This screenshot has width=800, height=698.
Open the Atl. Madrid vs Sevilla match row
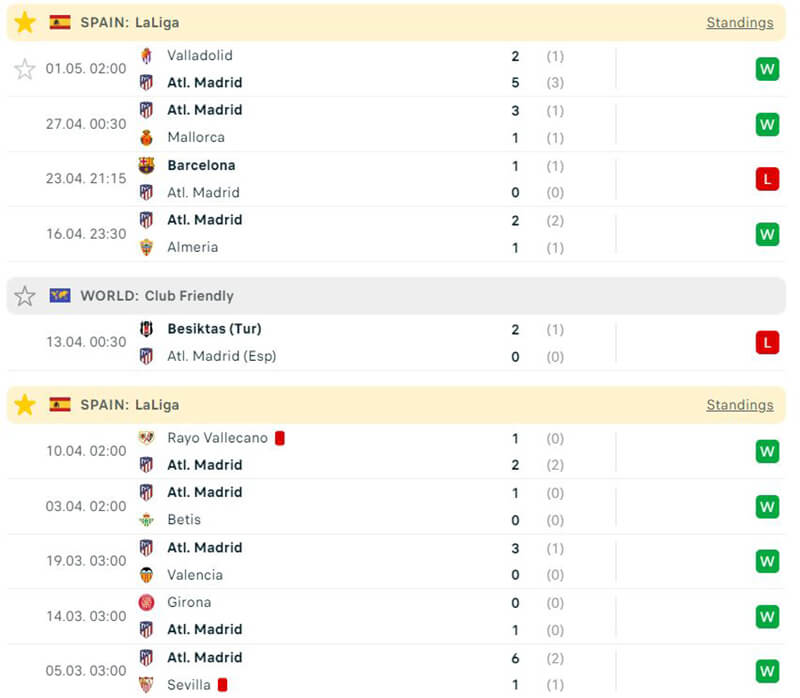click(x=400, y=671)
